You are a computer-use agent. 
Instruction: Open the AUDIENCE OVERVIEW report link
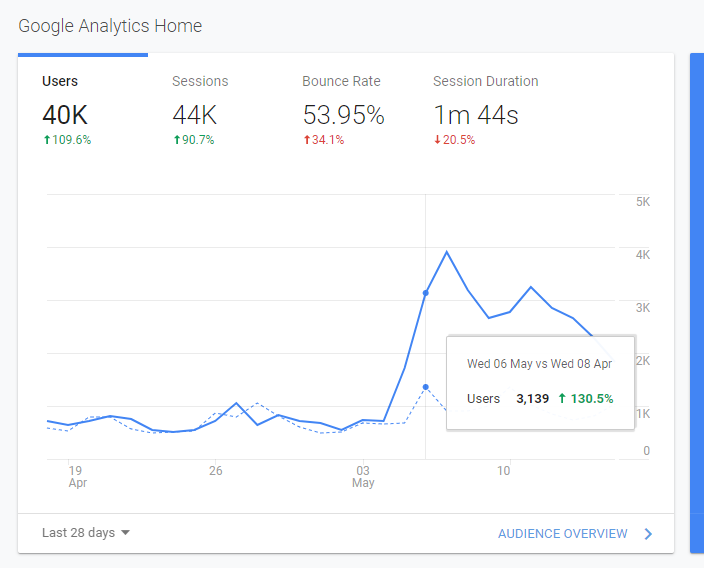pyautogui.click(x=563, y=533)
